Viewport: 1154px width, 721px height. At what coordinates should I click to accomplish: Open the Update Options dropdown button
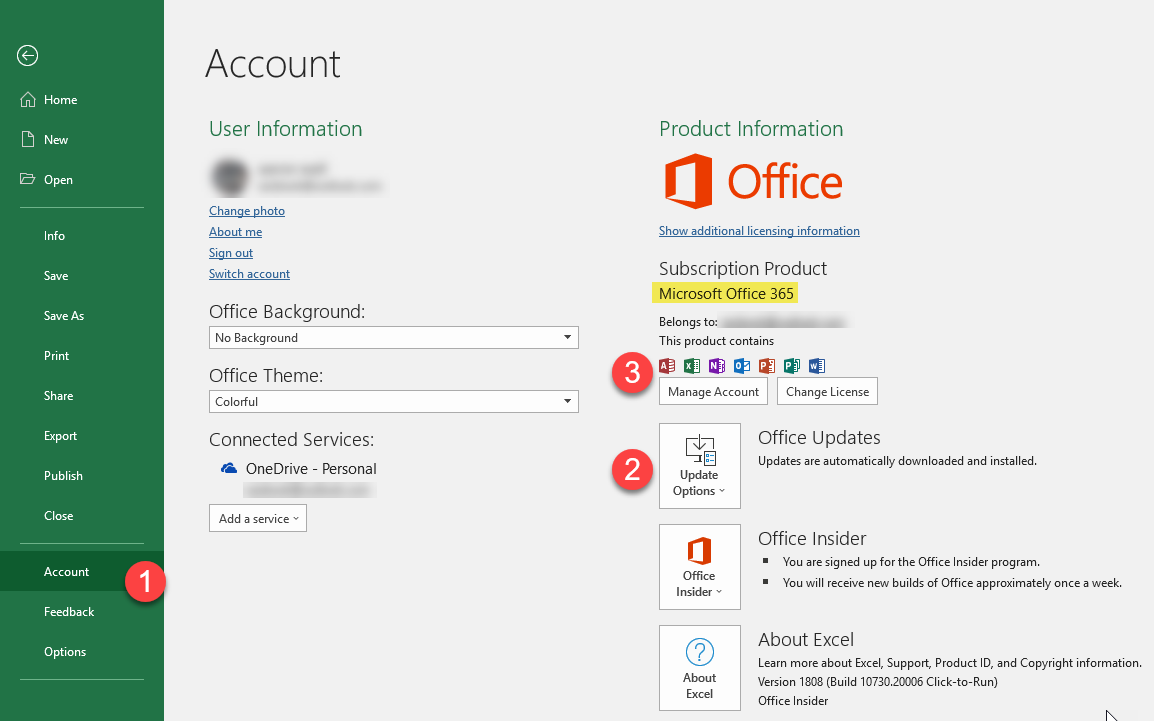700,466
